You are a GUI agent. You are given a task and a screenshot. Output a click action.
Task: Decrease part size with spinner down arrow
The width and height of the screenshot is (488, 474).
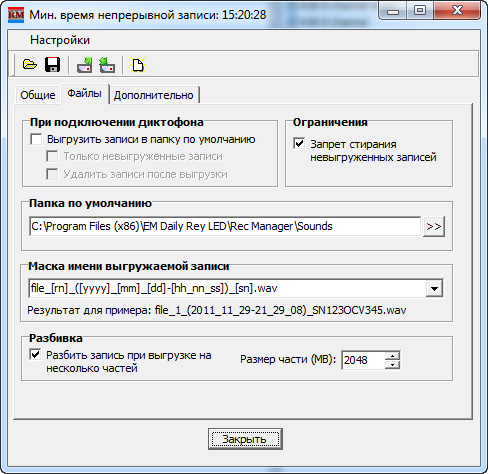click(x=392, y=364)
